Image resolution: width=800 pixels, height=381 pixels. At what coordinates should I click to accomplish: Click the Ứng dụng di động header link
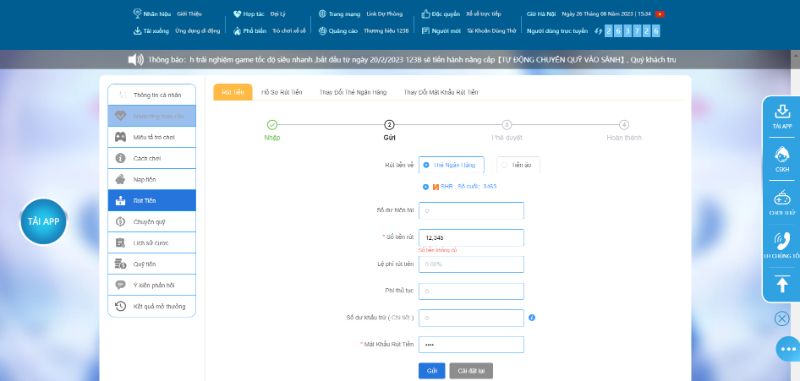point(197,31)
